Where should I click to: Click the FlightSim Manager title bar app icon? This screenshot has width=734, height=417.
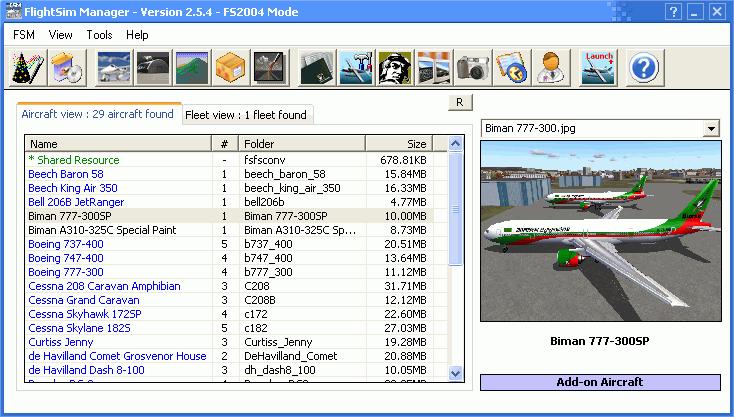pyautogui.click(x=13, y=11)
